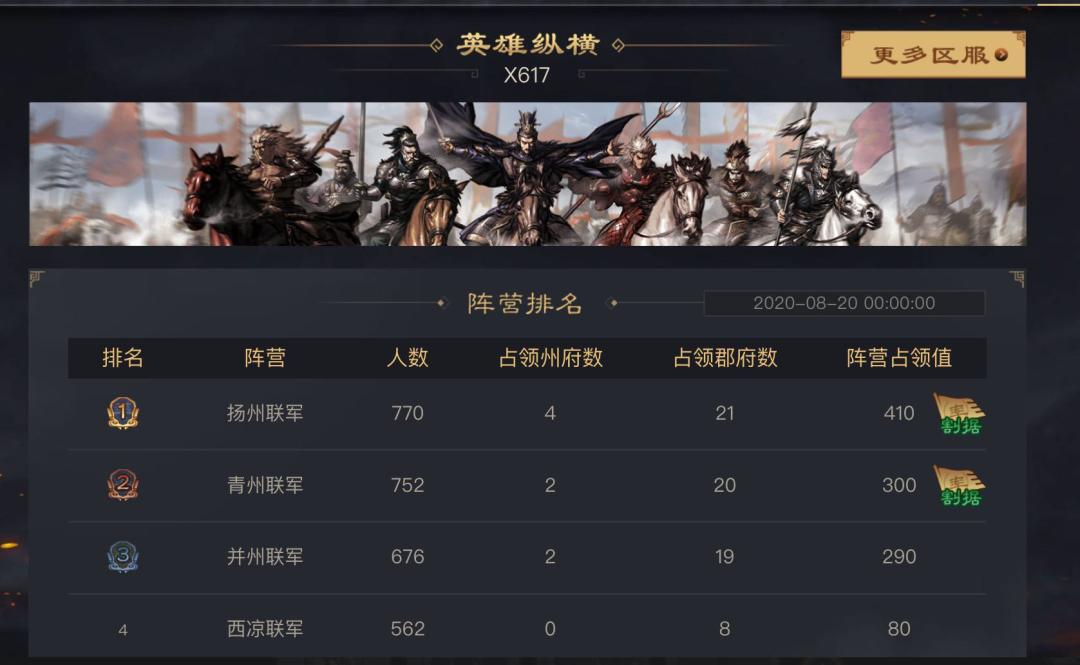Click the 占领州府数 column header
This screenshot has width=1080, height=665.
550,358
